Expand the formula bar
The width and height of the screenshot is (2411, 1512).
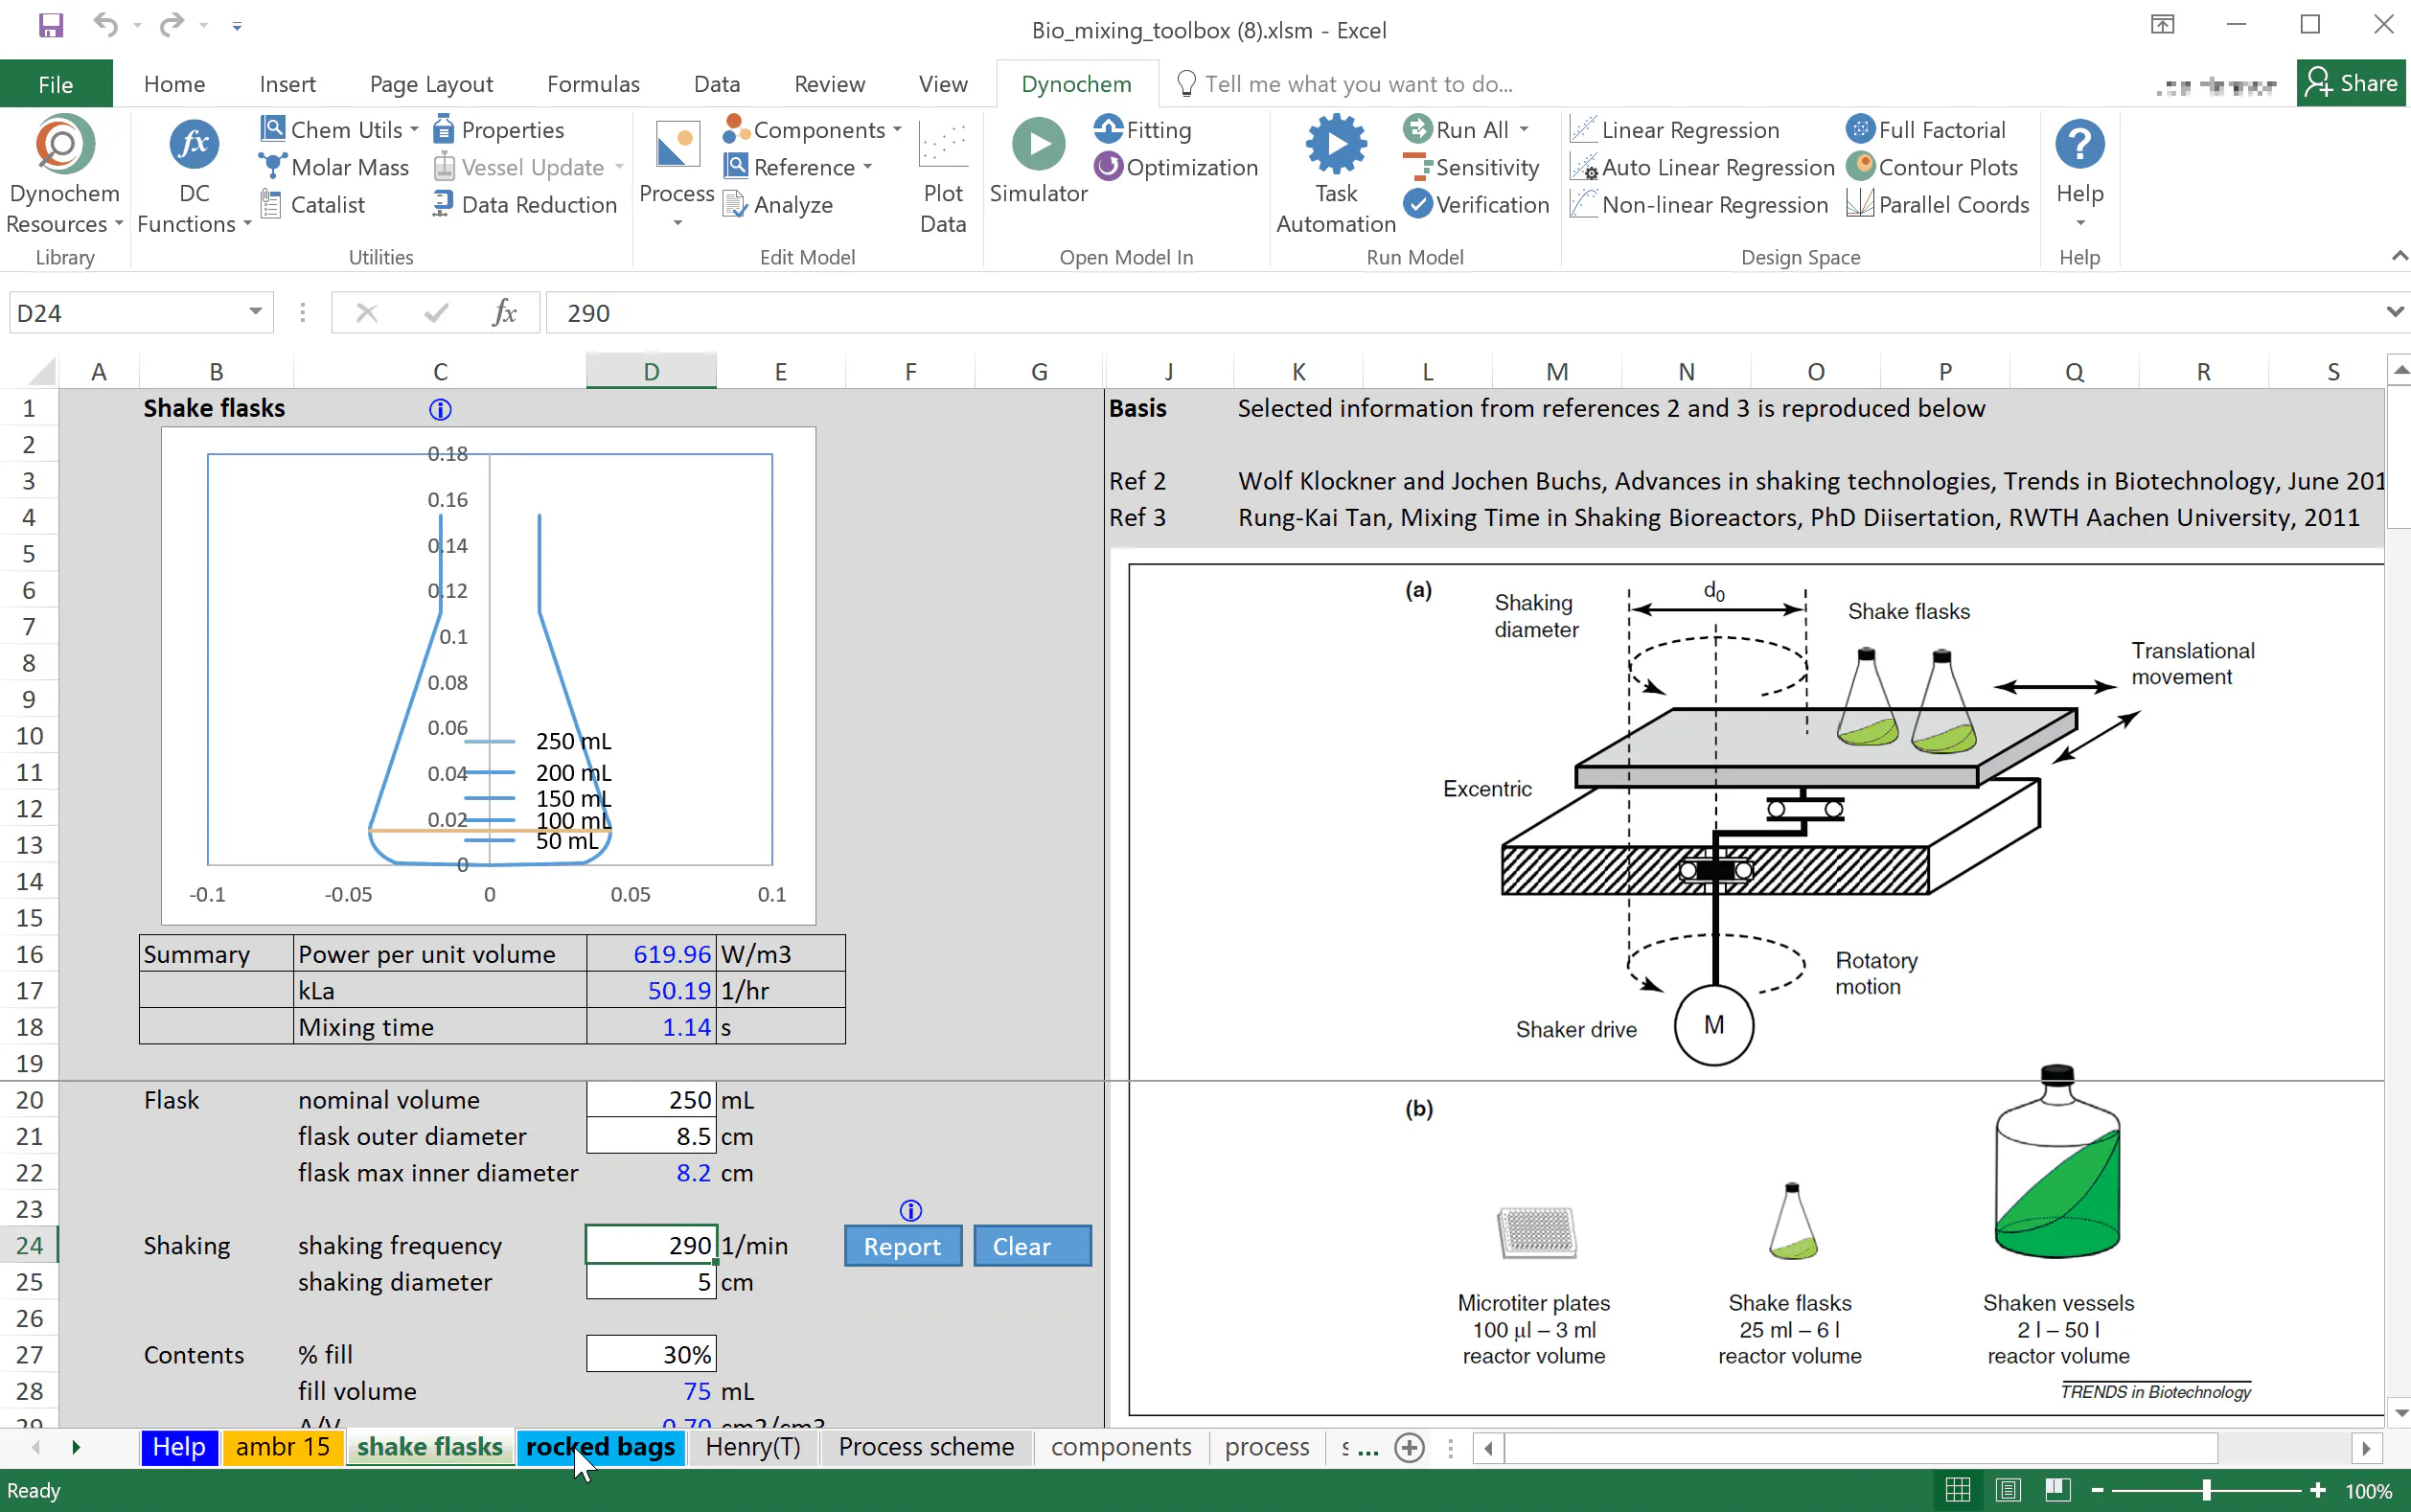(2395, 312)
